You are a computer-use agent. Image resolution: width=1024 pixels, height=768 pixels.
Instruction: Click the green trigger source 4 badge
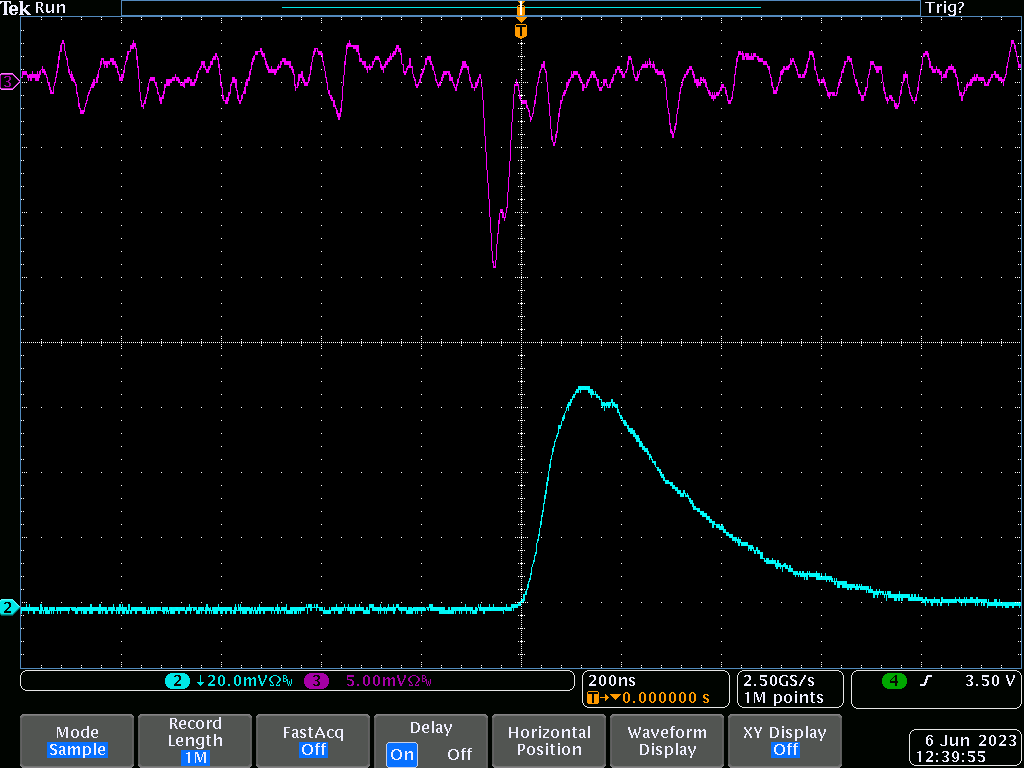click(x=894, y=681)
